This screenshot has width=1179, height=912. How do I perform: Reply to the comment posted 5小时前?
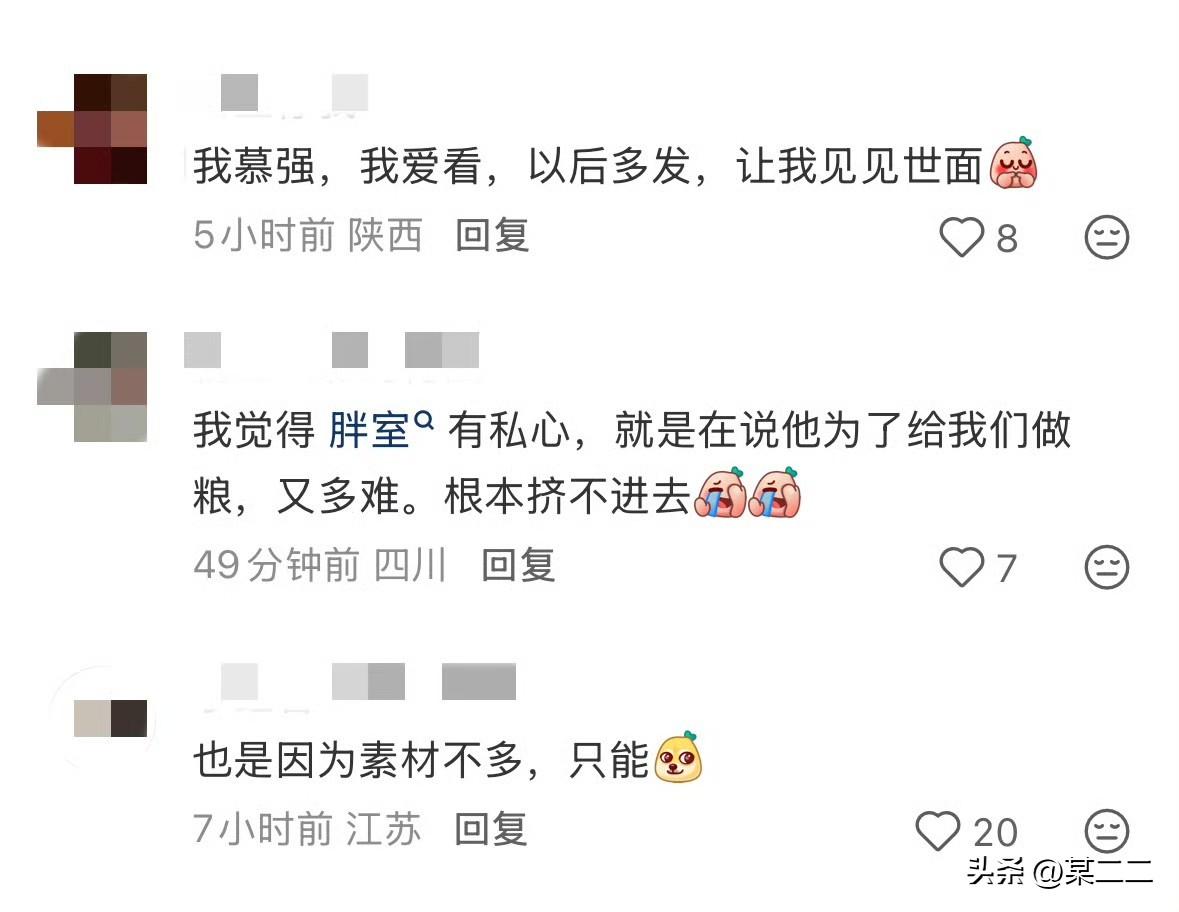493,235
